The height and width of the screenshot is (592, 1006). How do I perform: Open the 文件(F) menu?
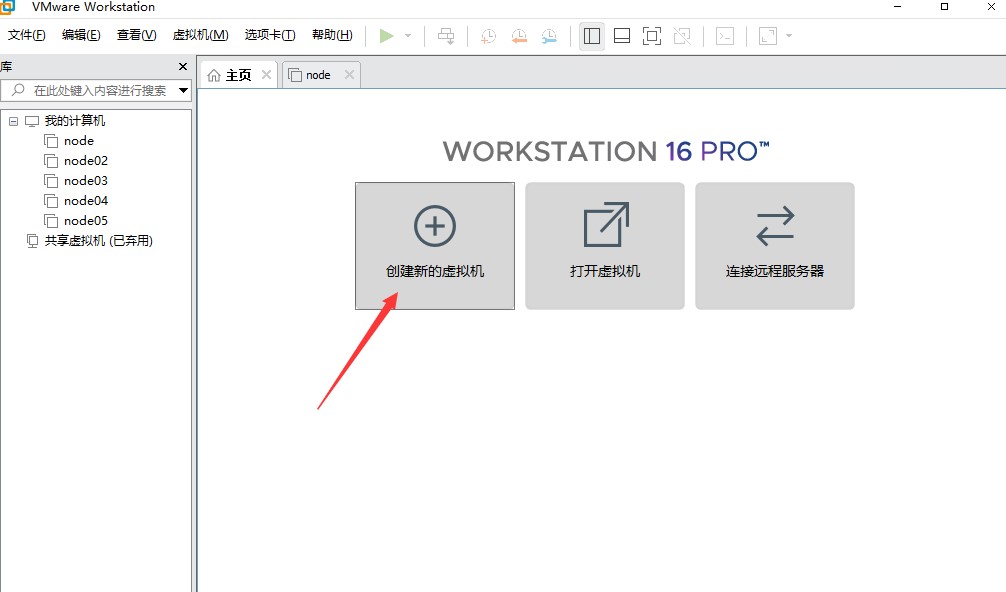(x=26, y=35)
